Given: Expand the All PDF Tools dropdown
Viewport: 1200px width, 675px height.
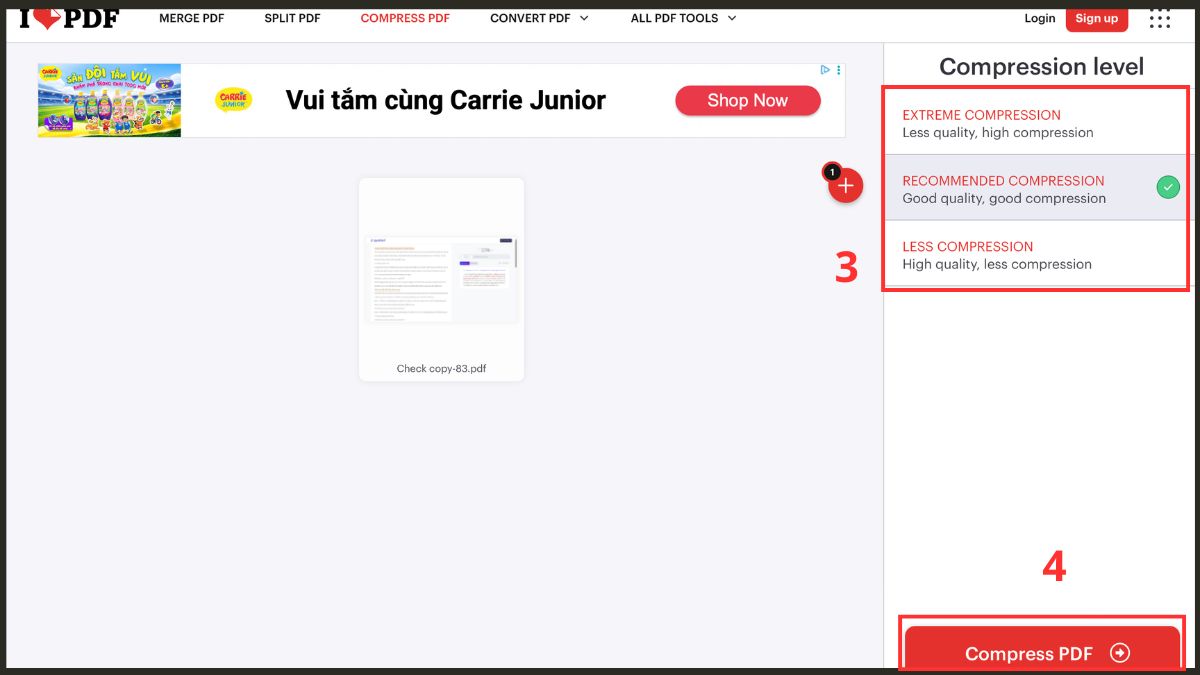Looking at the screenshot, I should click(683, 18).
